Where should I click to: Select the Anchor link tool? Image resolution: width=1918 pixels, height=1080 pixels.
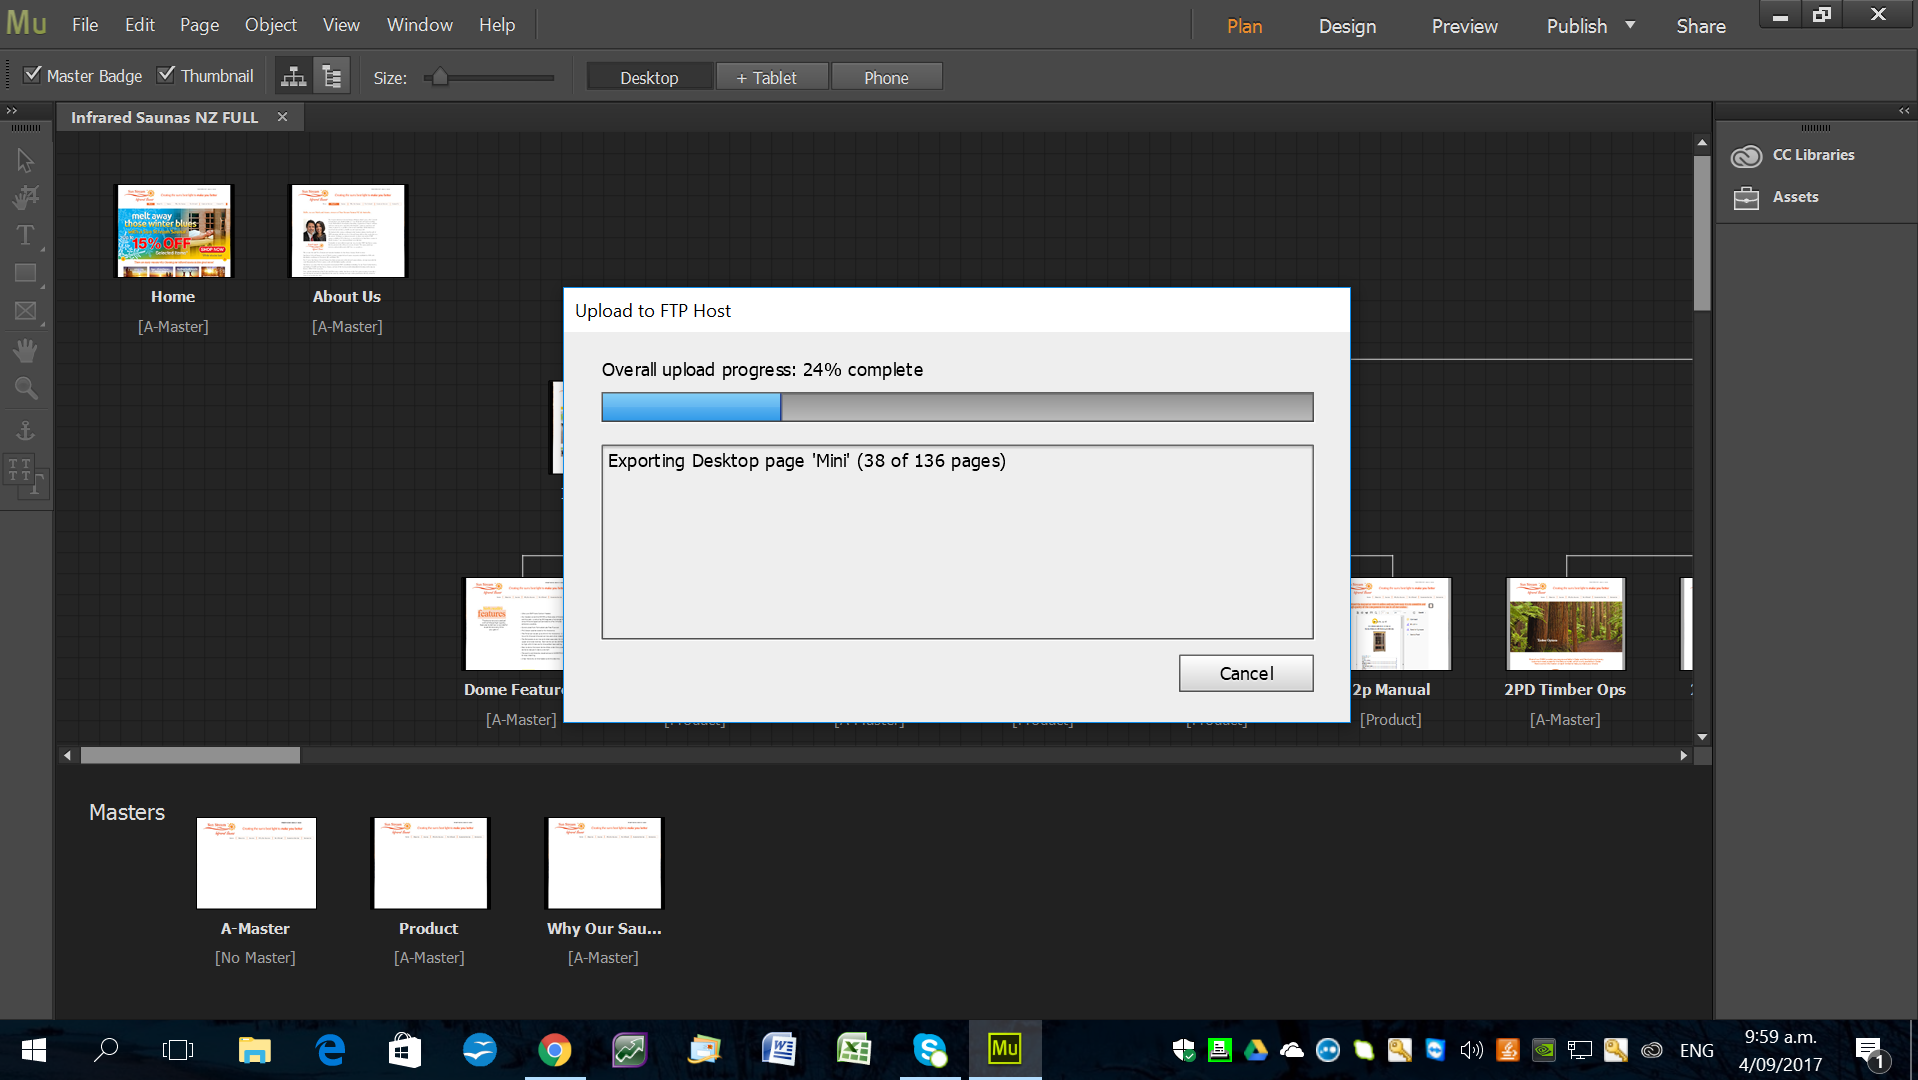[25, 431]
